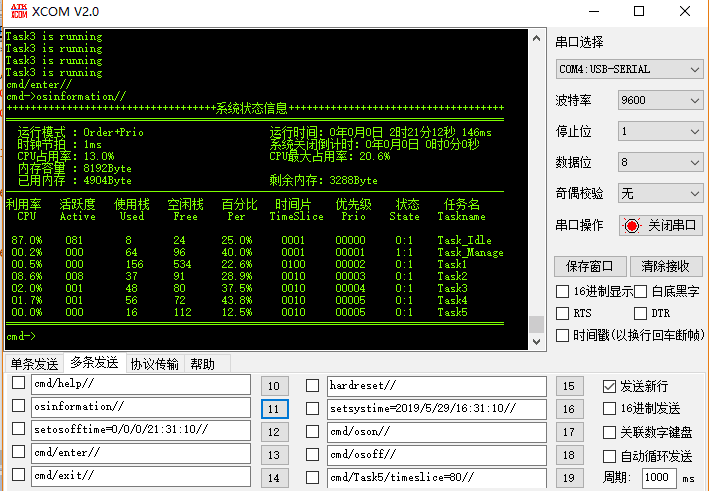Toggle the 白底黑字 checkbox
This screenshot has height=491, width=709.
(640, 292)
